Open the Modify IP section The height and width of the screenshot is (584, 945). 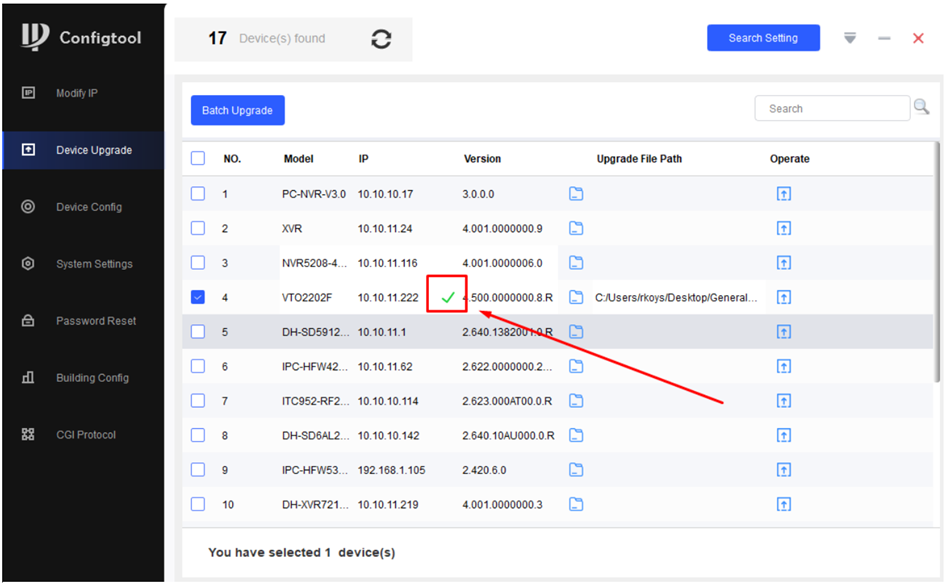77,93
